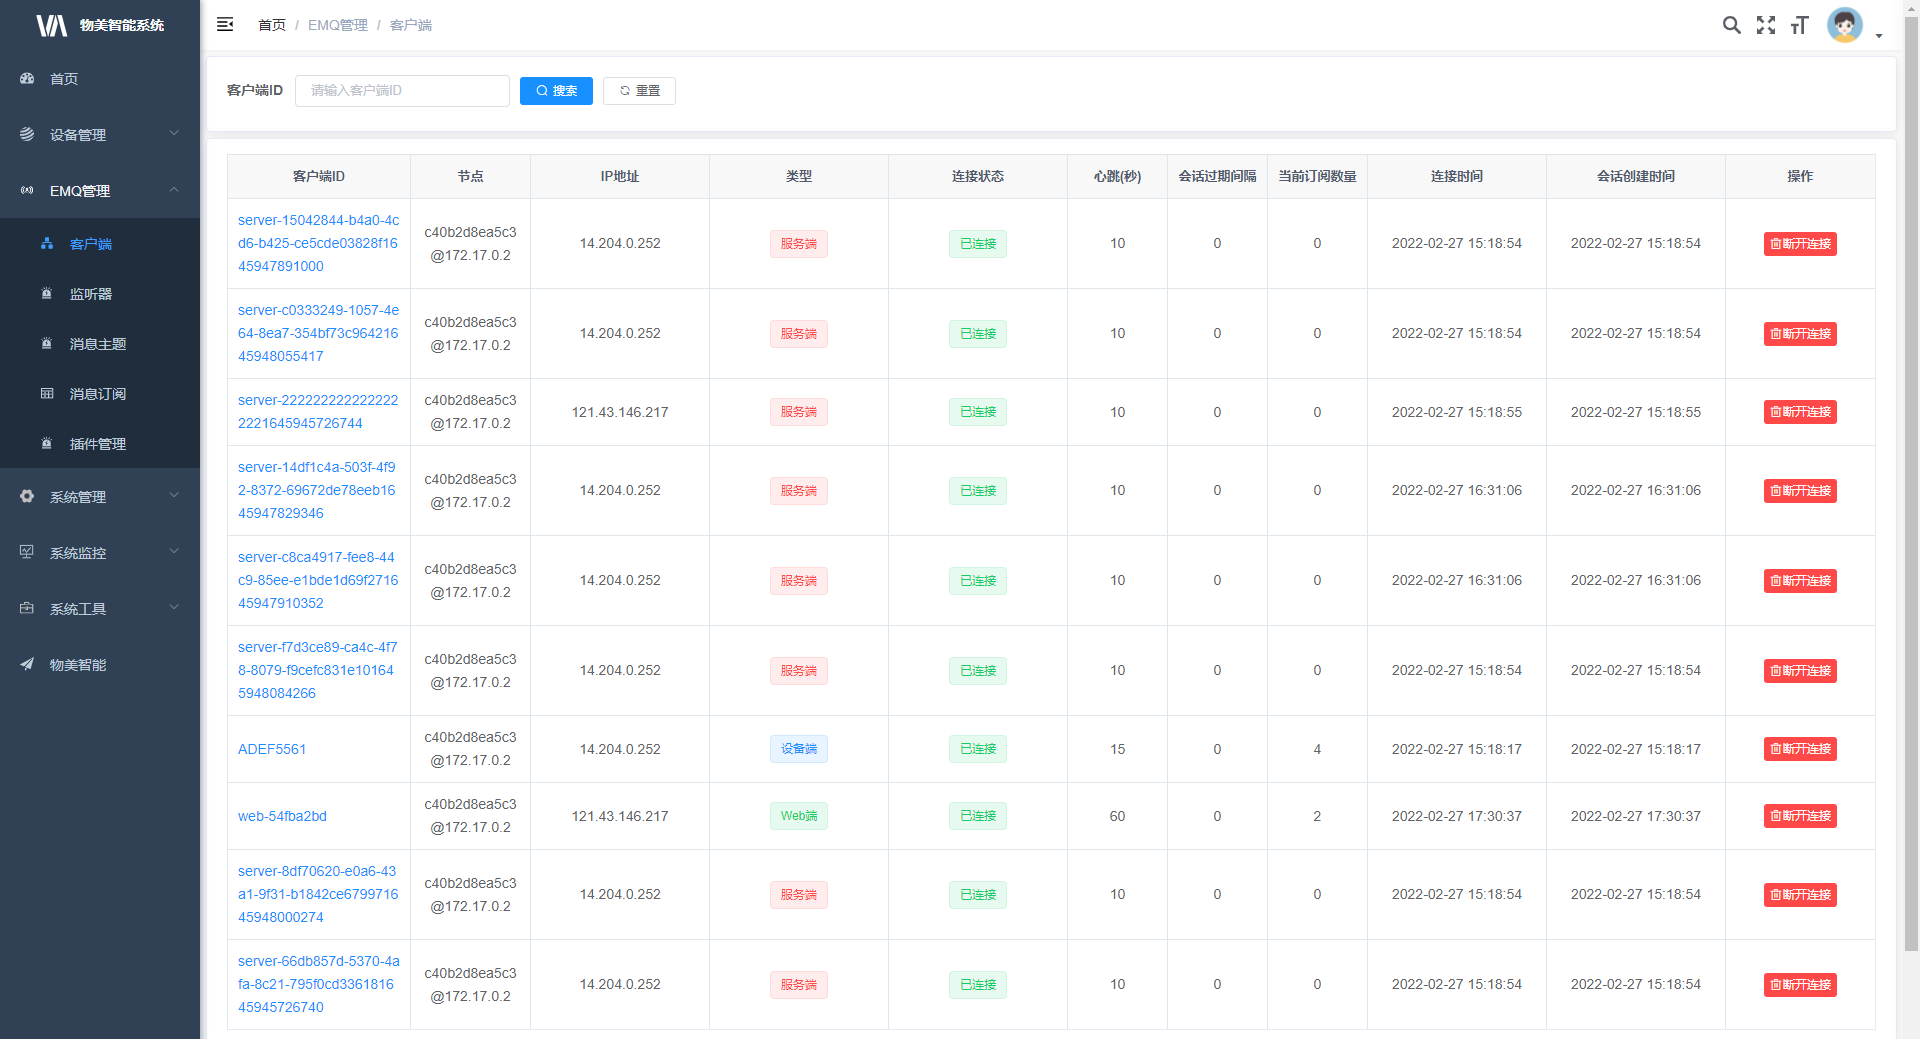Open the web-54fba2bd client link
Screen dimensions: 1920x1039
pos(282,816)
